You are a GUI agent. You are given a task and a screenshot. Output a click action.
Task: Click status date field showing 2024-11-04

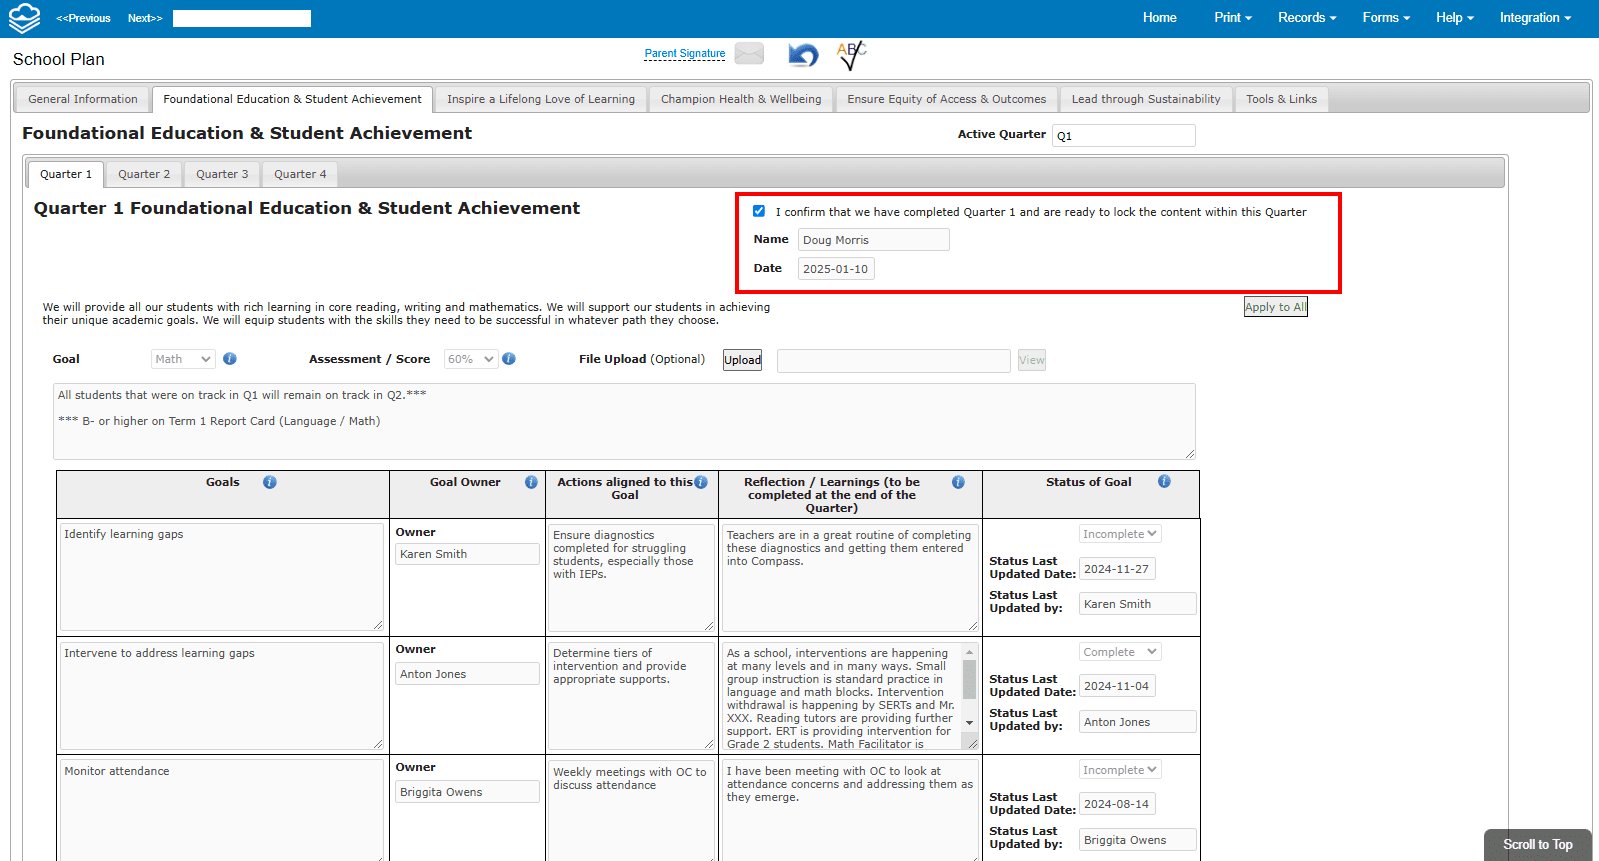(x=1117, y=686)
